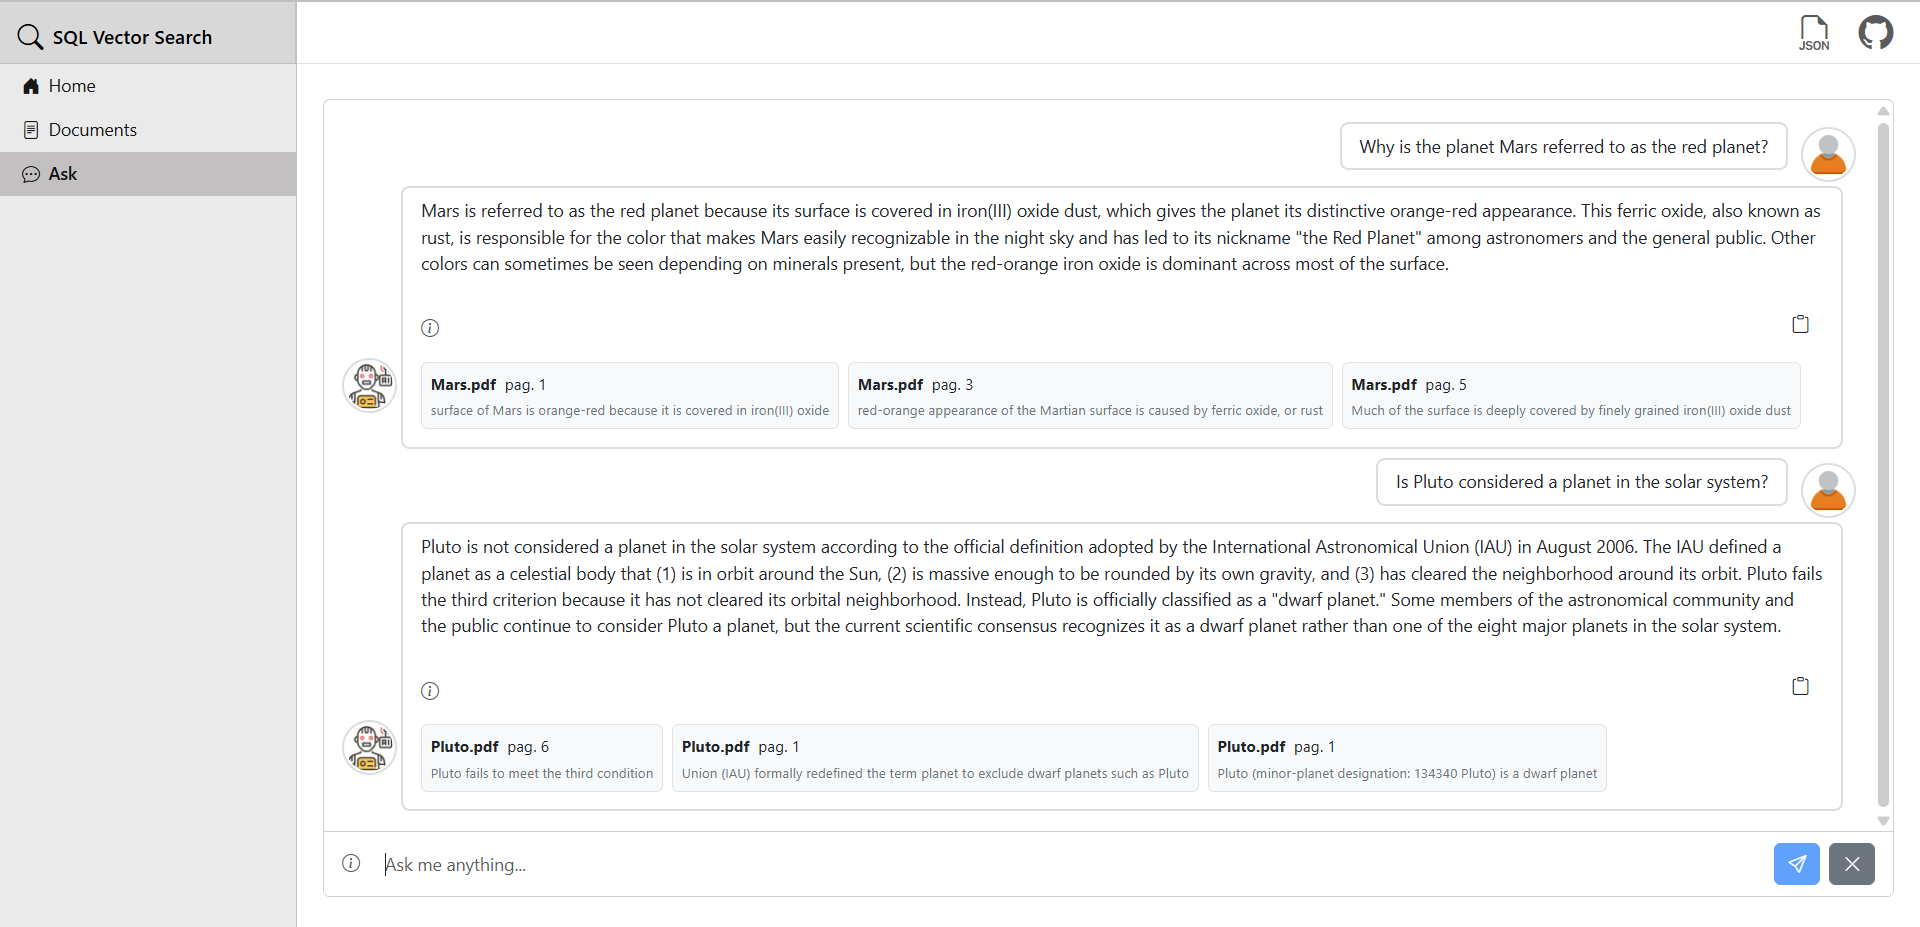The width and height of the screenshot is (1920, 927).
Task: Click the SQL Vector Search magnifier logo
Action: click(x=30, y=36)
